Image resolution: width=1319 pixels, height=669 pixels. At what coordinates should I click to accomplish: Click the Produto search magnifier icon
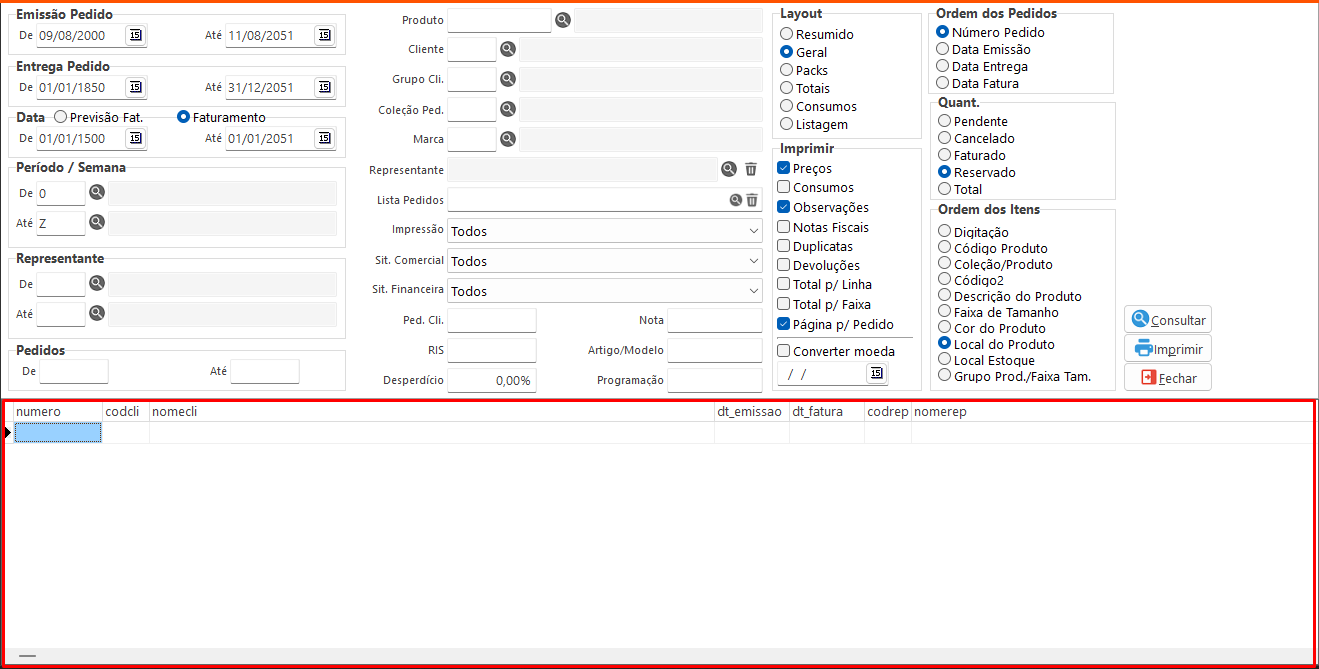(x=563, y=20)
